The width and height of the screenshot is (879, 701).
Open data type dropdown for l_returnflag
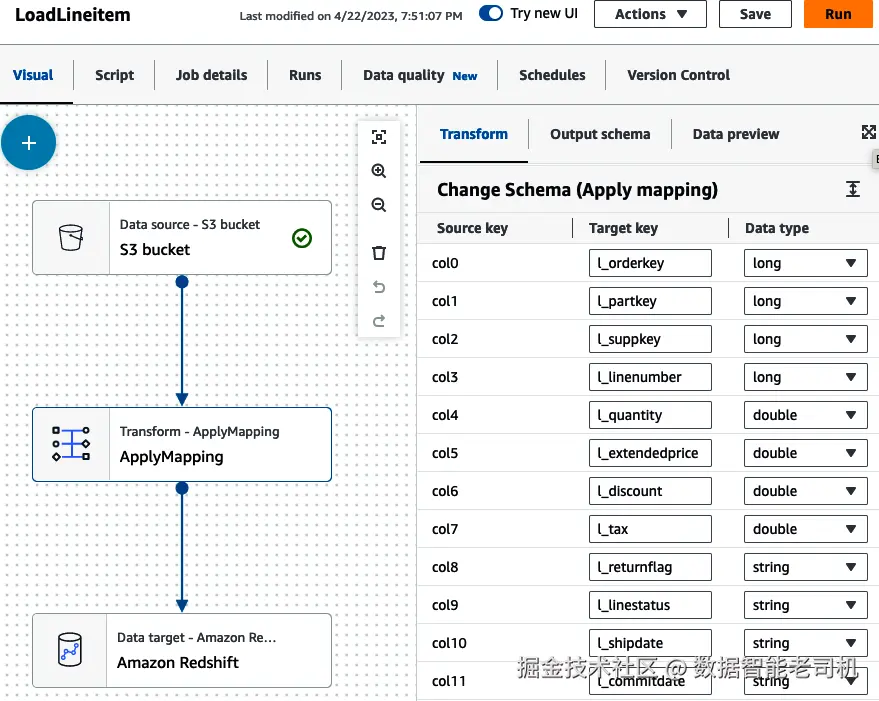806,567
